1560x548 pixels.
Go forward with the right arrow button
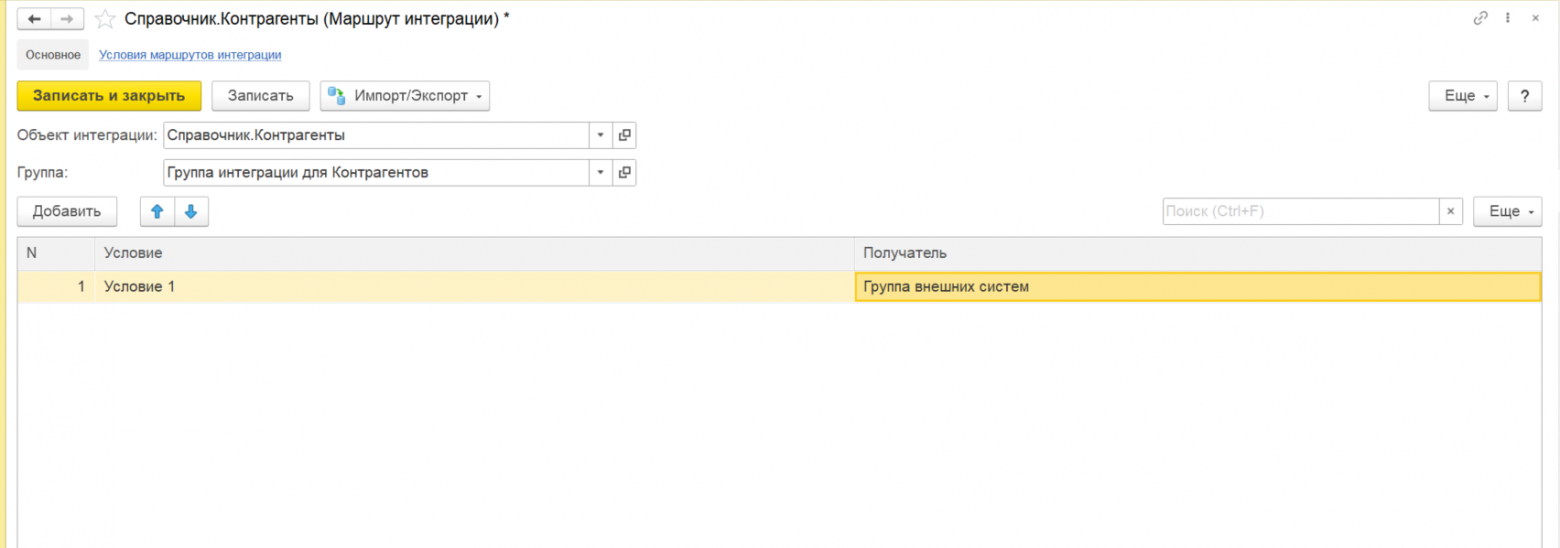[67, 19]
